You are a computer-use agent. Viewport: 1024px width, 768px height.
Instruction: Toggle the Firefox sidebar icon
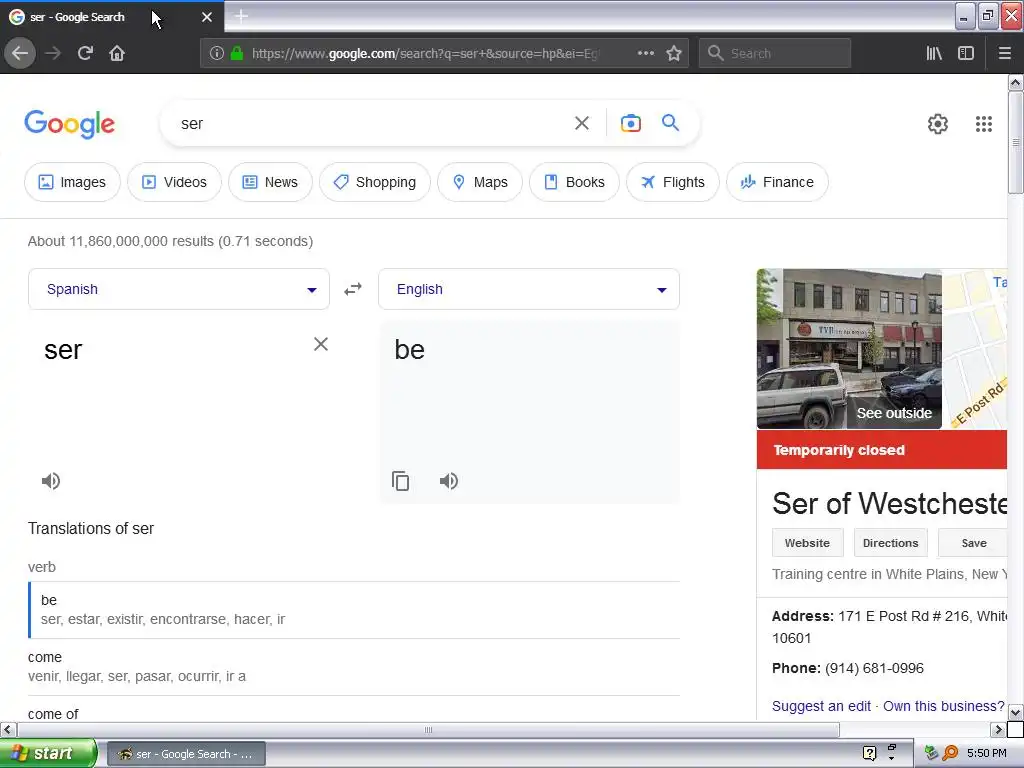(x=965, y=53)
